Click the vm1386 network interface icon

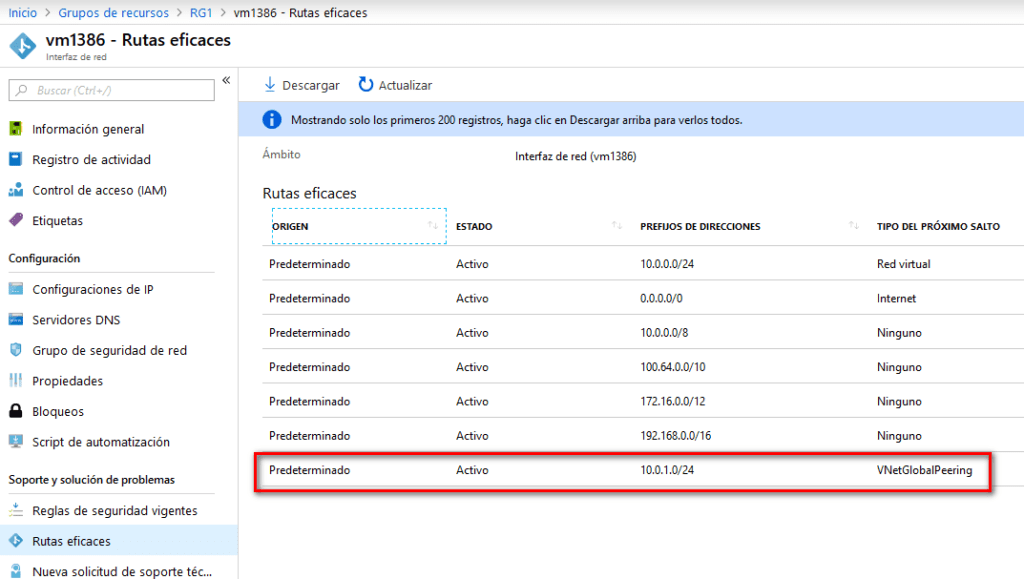click(x=23, y=46)
